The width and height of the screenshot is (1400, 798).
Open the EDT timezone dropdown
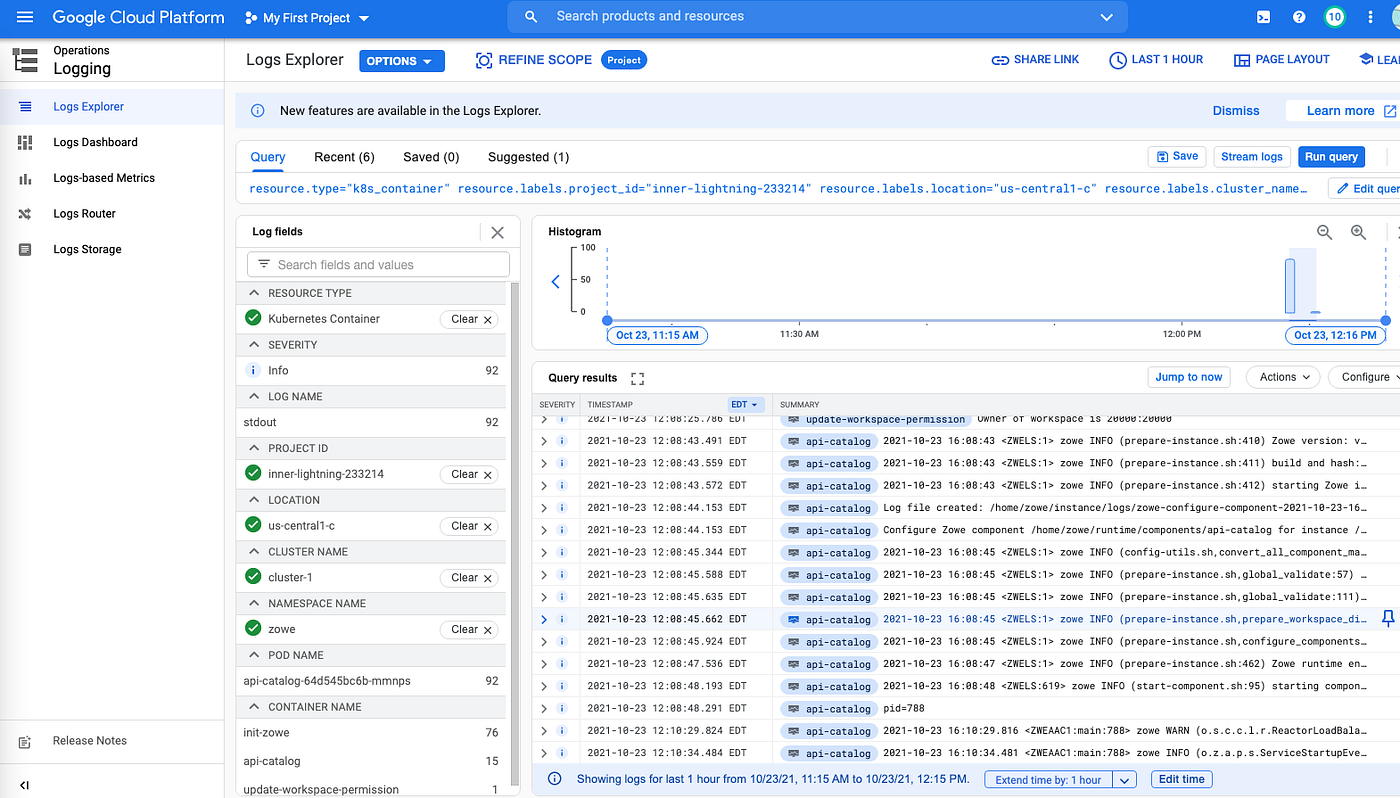[x=746, y=404]
